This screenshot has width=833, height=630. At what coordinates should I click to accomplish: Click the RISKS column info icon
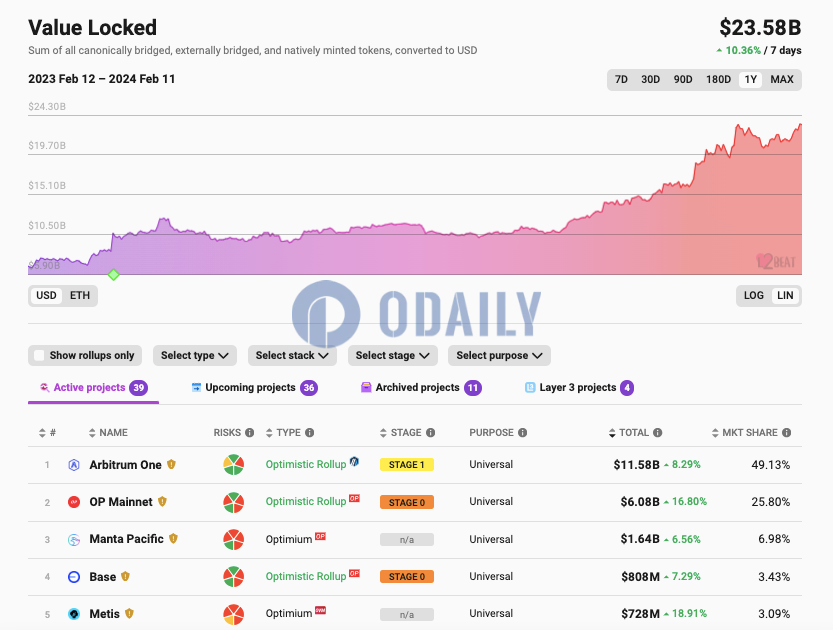coord(249,432)
